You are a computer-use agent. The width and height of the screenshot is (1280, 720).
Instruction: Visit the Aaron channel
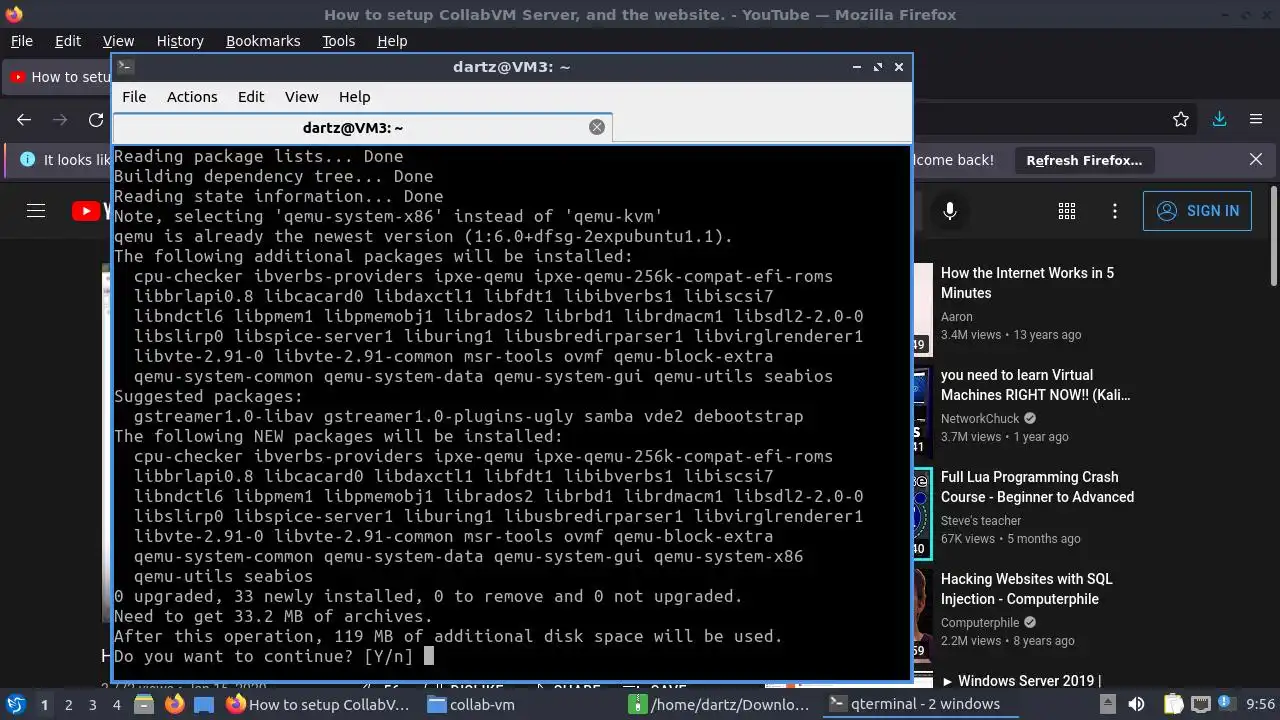tap(957, 317)
